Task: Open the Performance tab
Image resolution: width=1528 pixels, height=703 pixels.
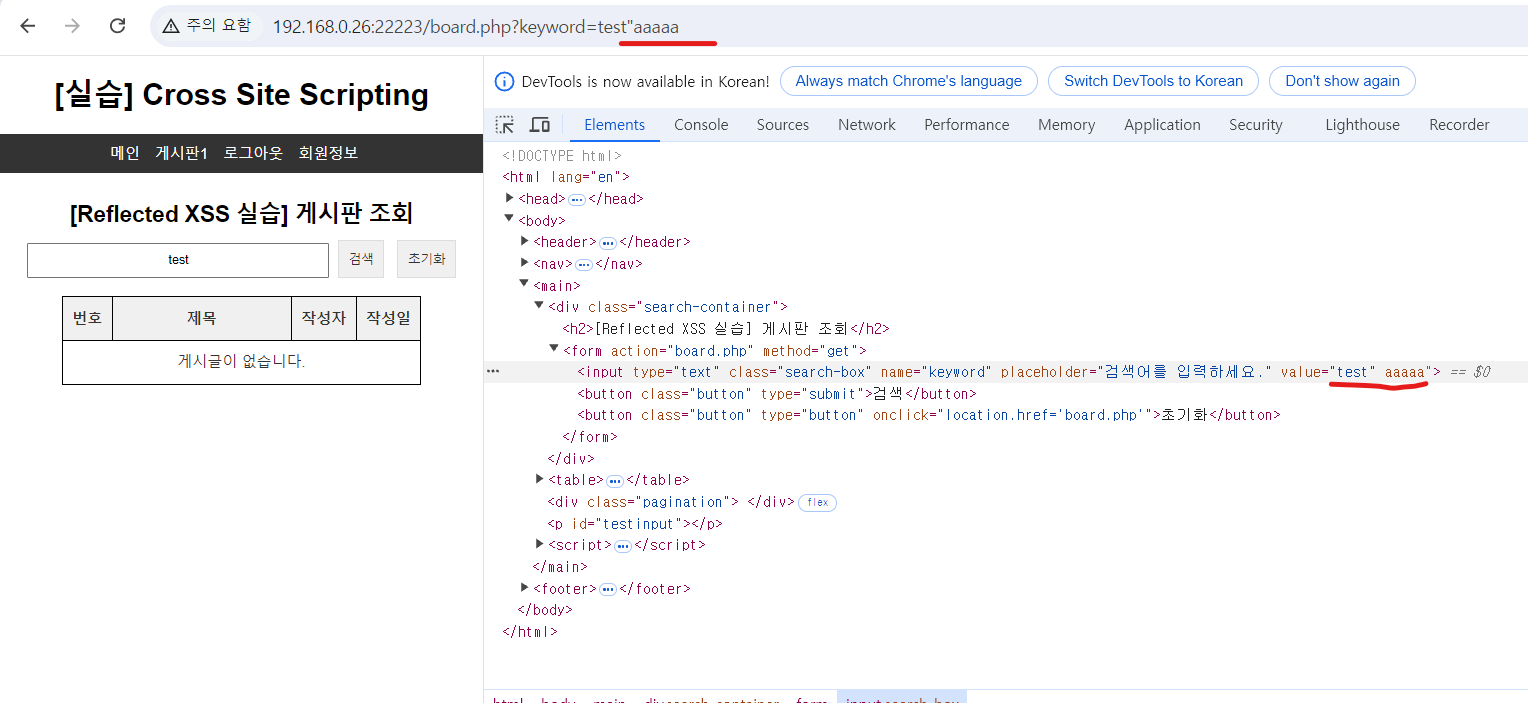Action: 967,125
